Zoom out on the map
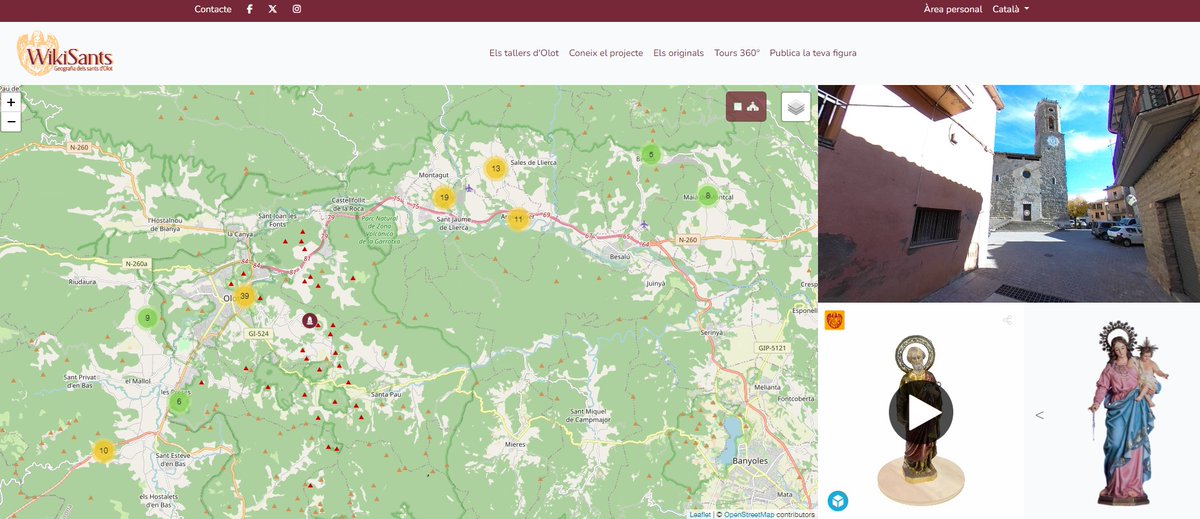Image resolution: width=1200 pixels, height=519 pixels. click(11, 122)
